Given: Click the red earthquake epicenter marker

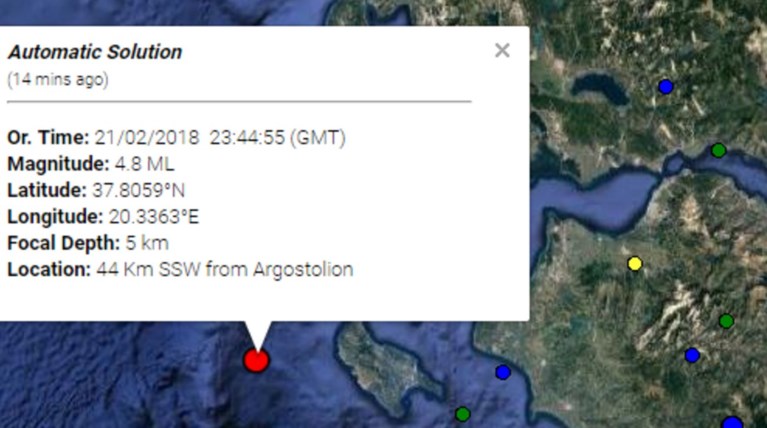Looking at the screenshot, I should coord(256,360).
